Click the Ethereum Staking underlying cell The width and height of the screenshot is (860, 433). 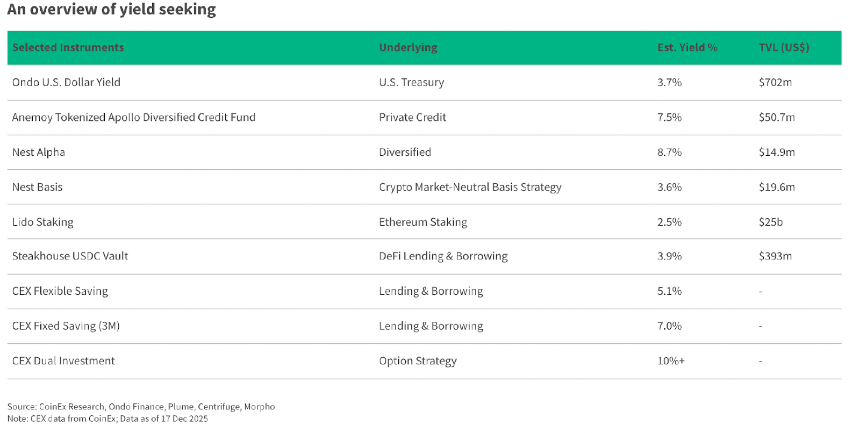pyautogui.click(x=423, y=221)
